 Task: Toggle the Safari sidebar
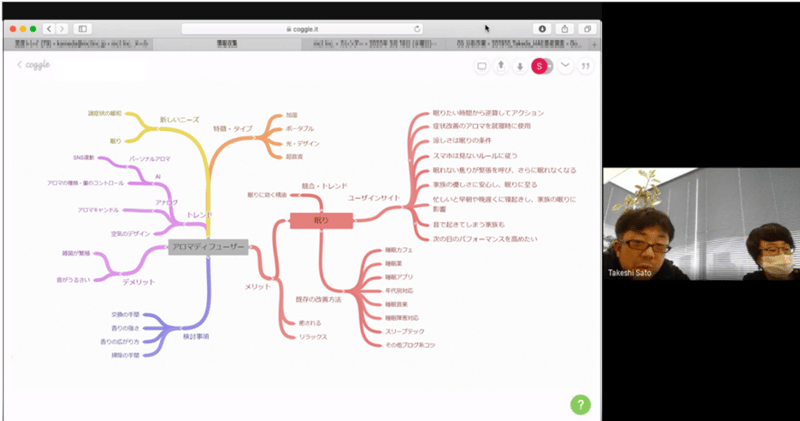83,29
